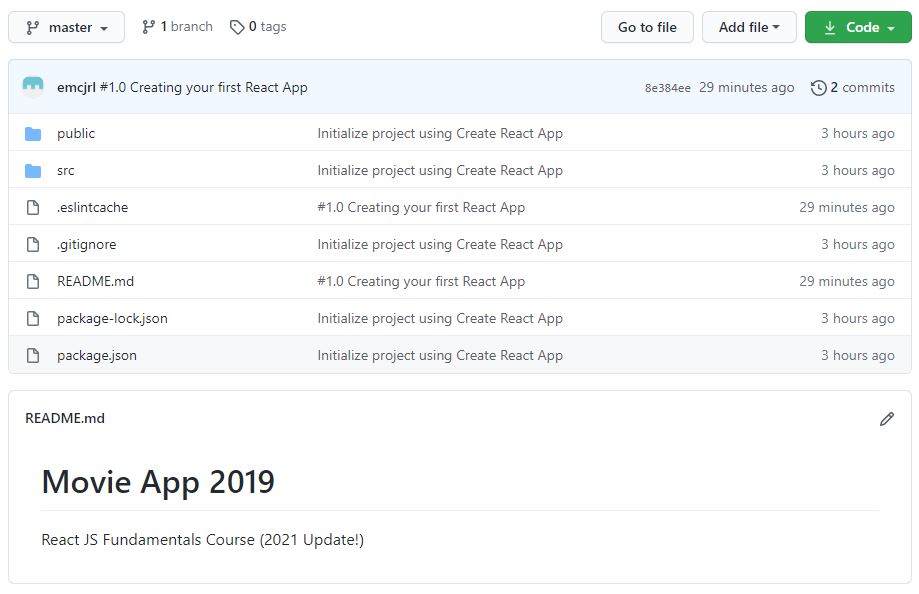
Task: Click the package.json file icon
Action: point(33,355)
